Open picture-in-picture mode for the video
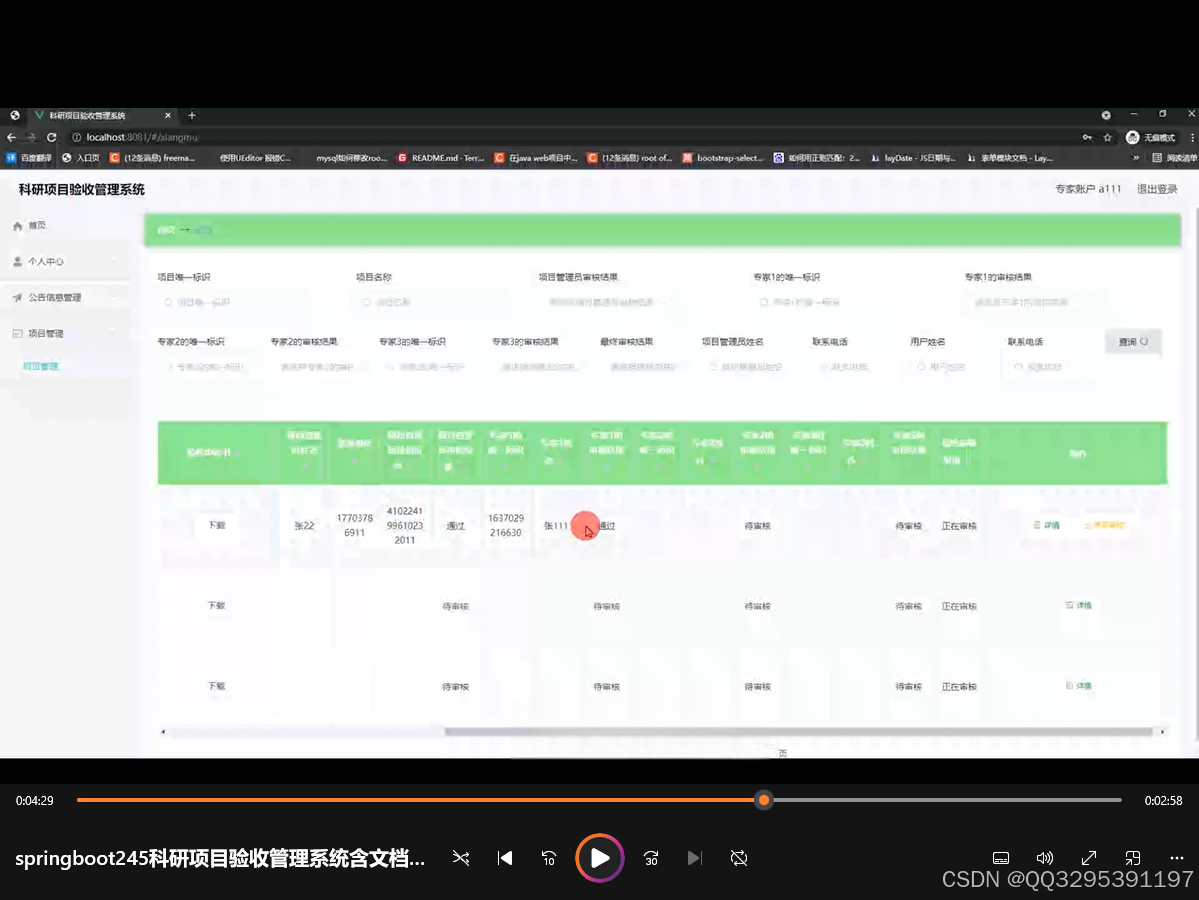The width and height of the screenshot is (1199, 900). 1133,858
